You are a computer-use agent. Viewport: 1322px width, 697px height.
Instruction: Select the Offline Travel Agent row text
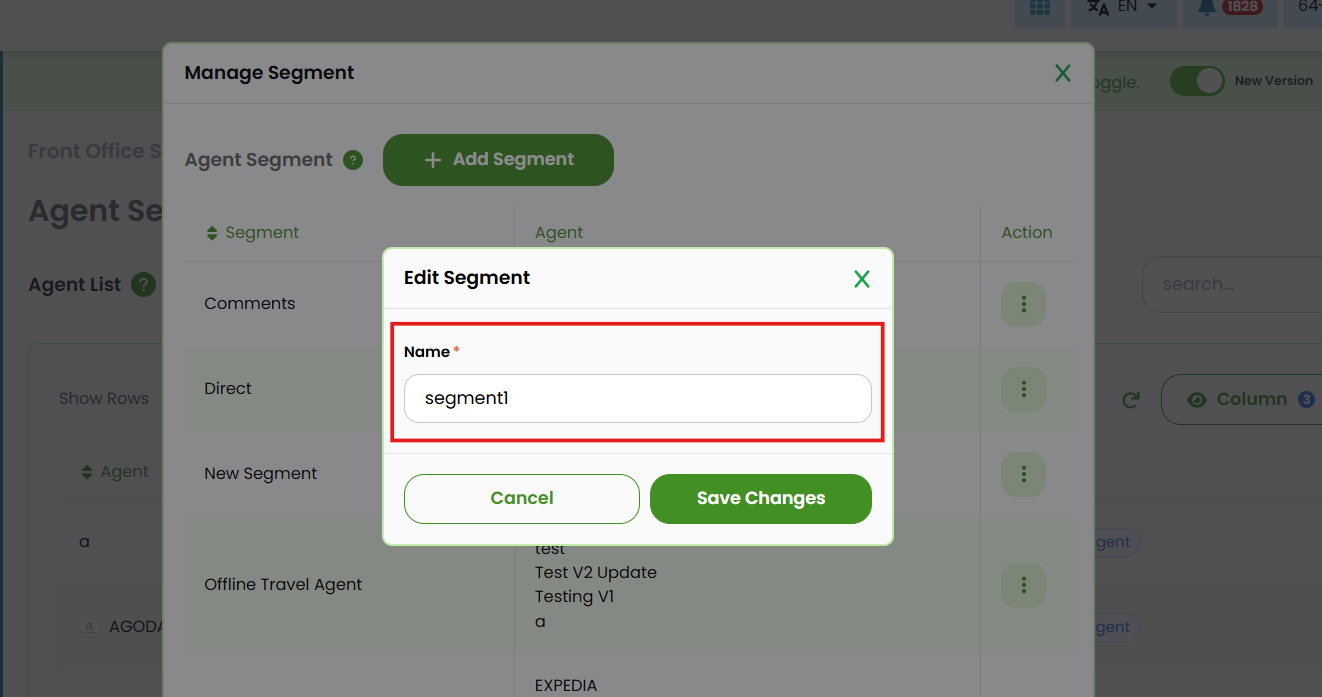(x=283, y=584)
